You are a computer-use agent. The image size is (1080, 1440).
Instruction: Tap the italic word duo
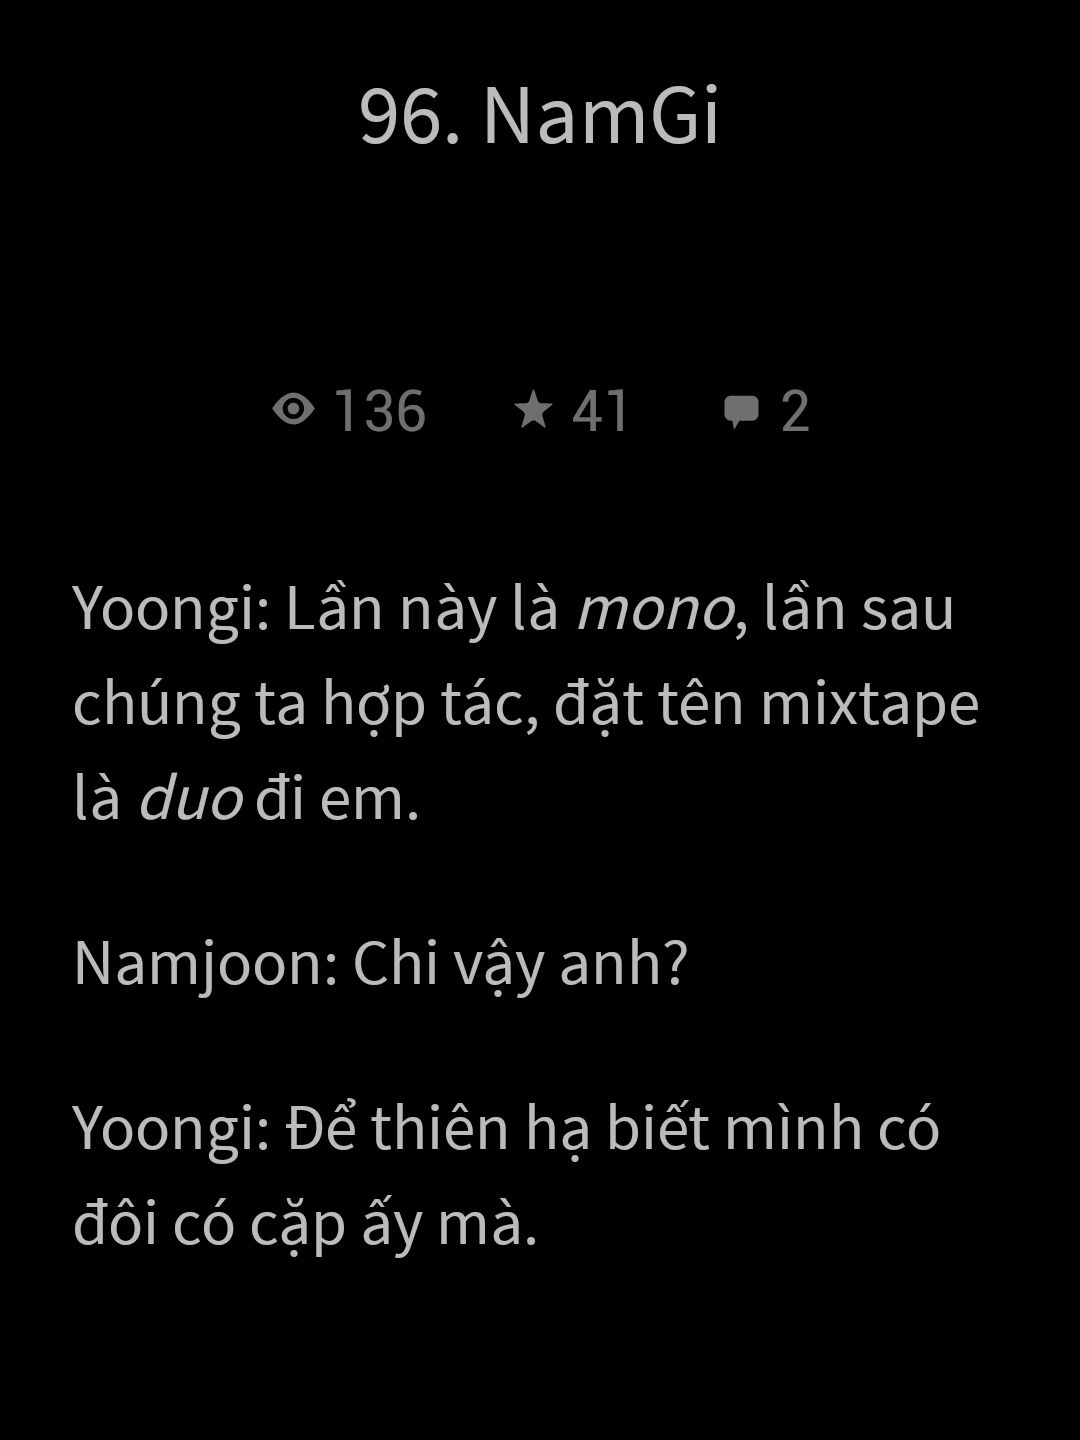tap(190, 799)
